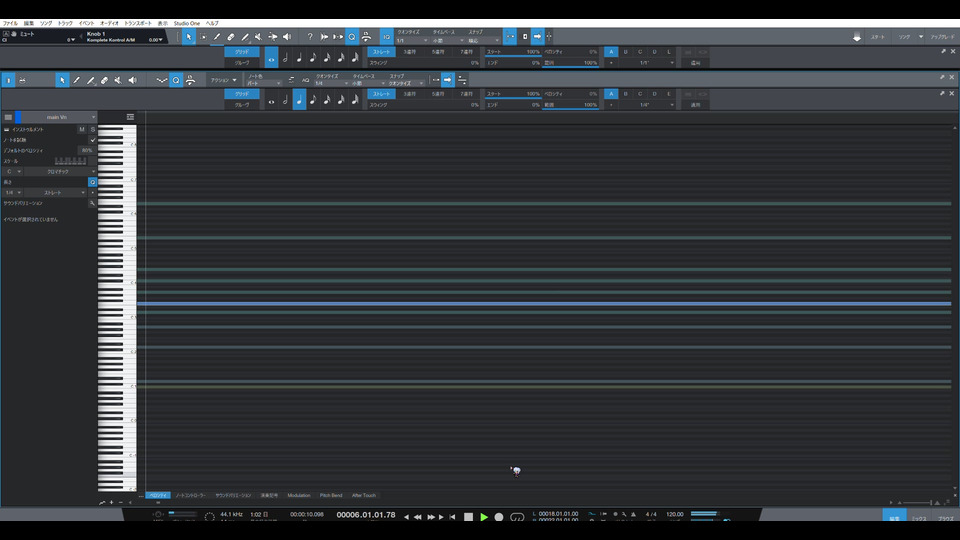Click the スタート button at top right
Image resolution: width=960 pixels, height=540 pixels.
(x=878, y=37)
